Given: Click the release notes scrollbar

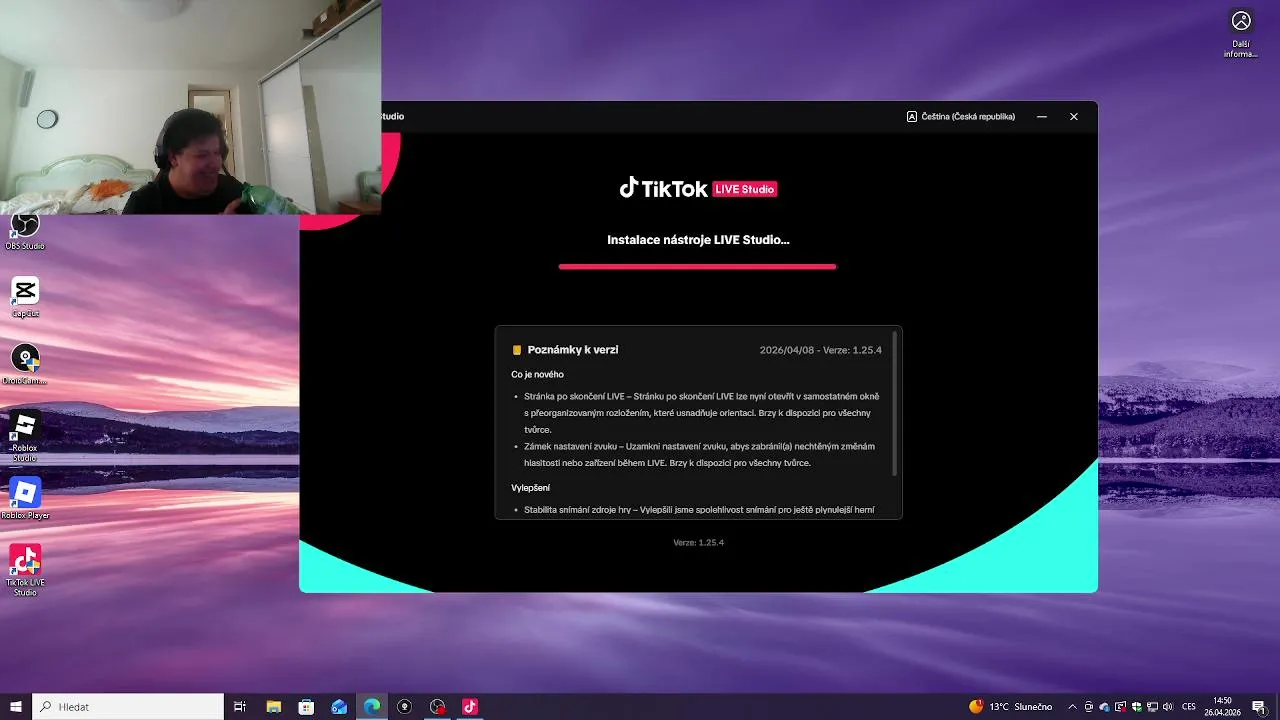Looking at the screenshot, I should (894, 402).
